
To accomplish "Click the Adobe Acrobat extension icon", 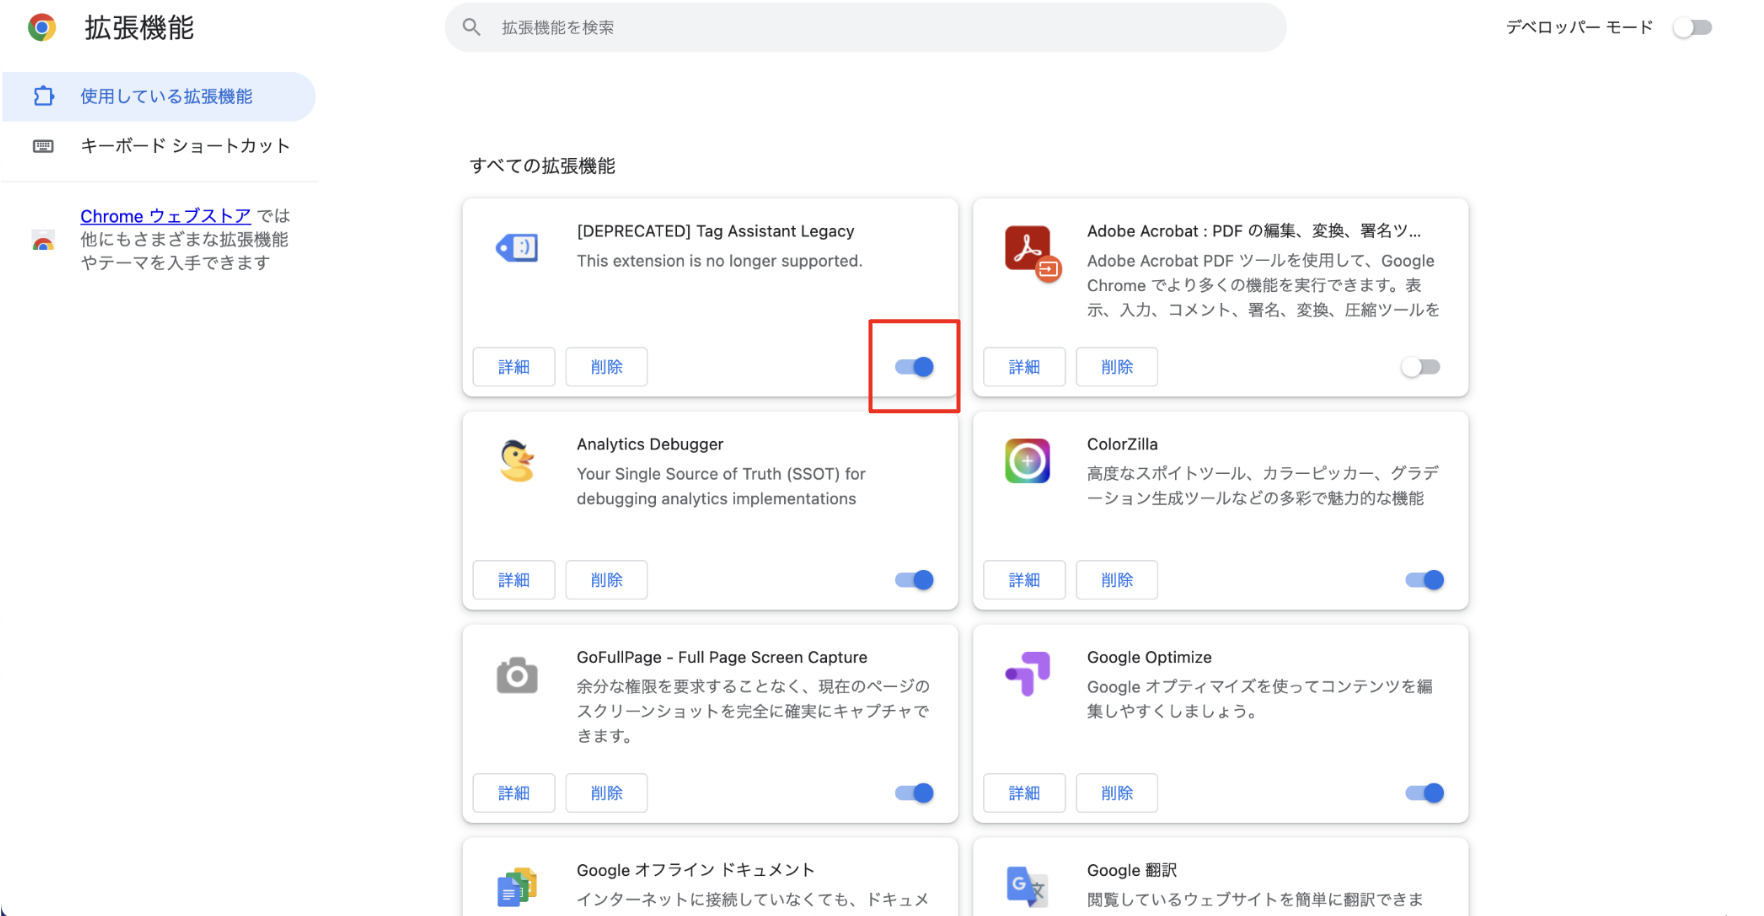I will click(x=1032, y=253).
